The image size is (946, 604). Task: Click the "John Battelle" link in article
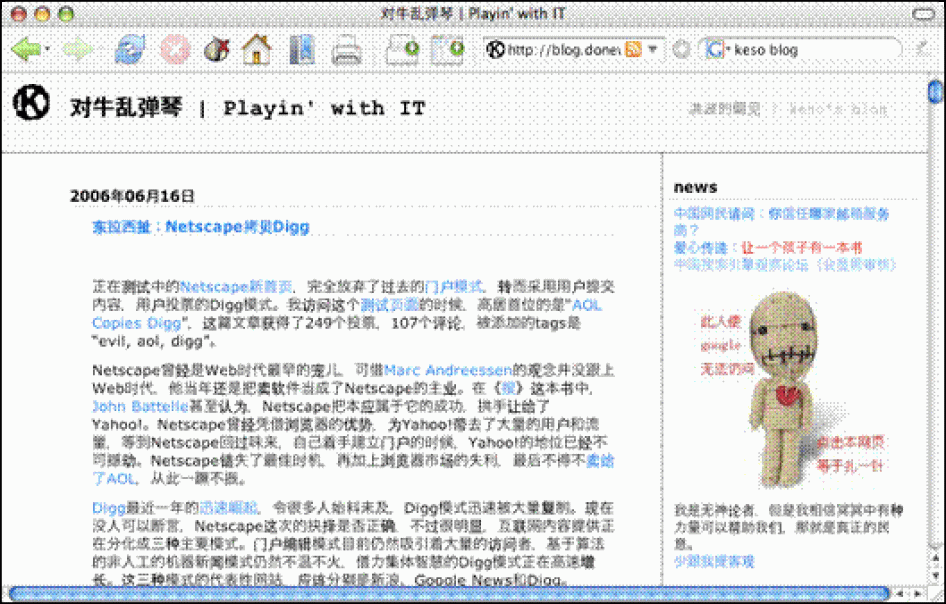139,406
